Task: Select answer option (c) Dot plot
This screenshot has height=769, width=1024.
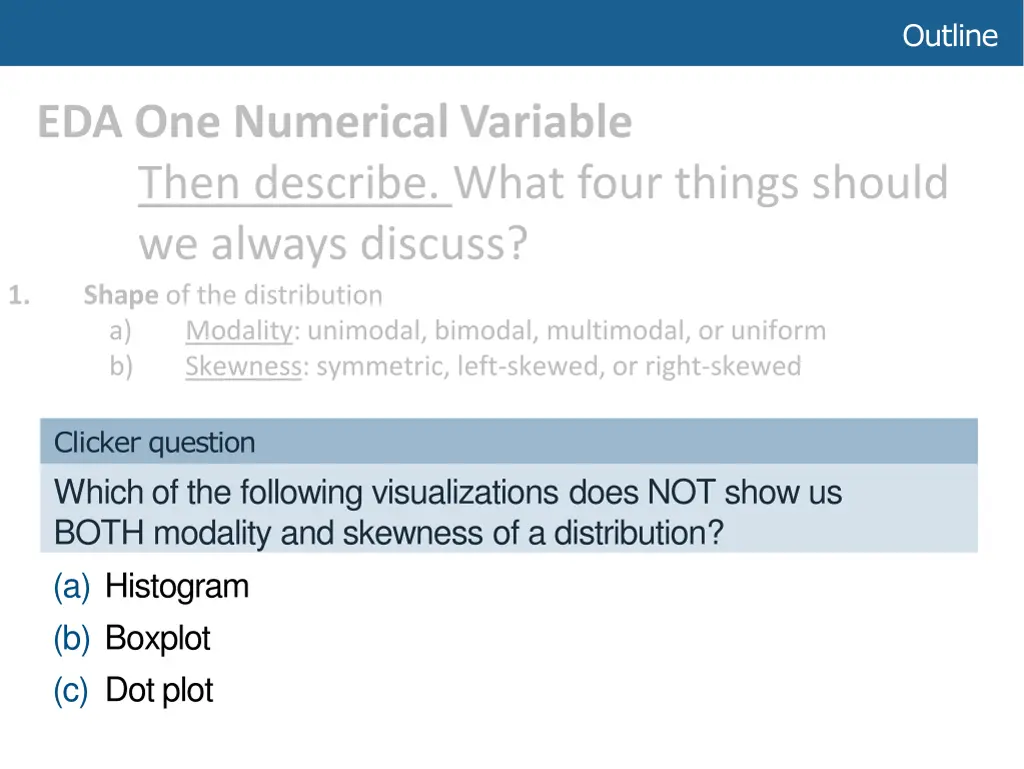Action: click(133, 690)
